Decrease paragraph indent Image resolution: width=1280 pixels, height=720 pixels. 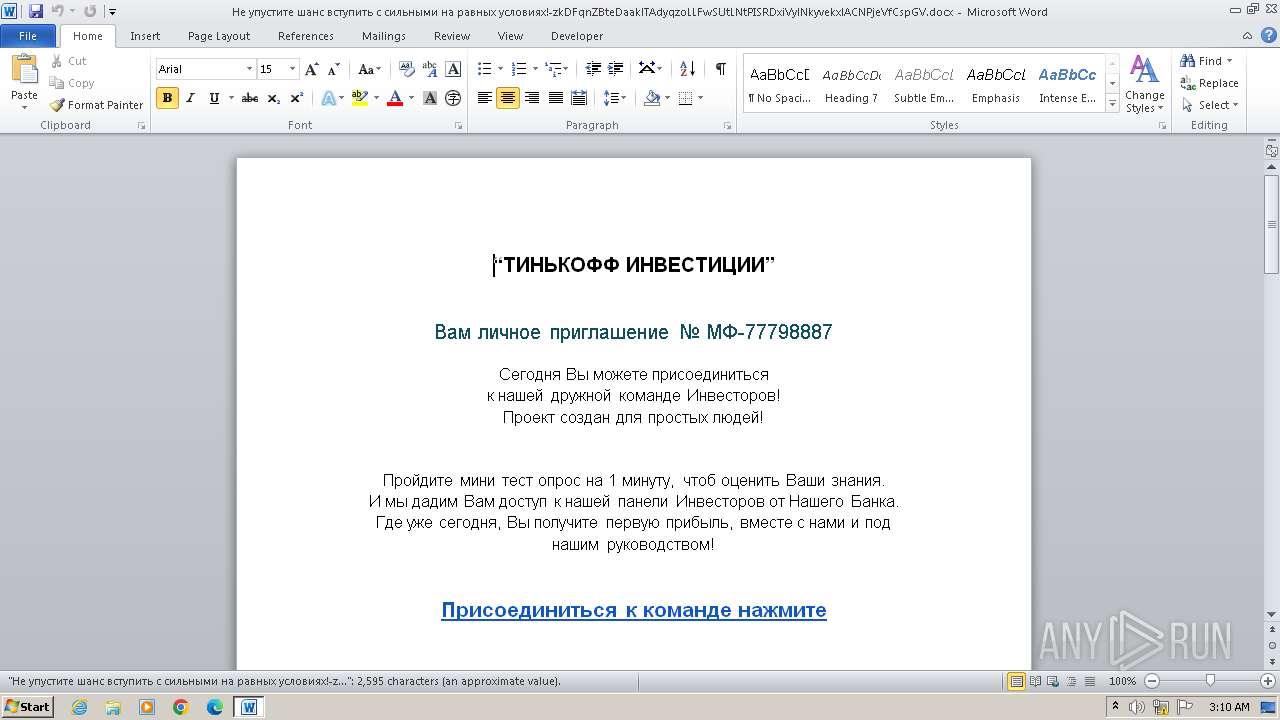pyautogui.click(x=593, y=69)
